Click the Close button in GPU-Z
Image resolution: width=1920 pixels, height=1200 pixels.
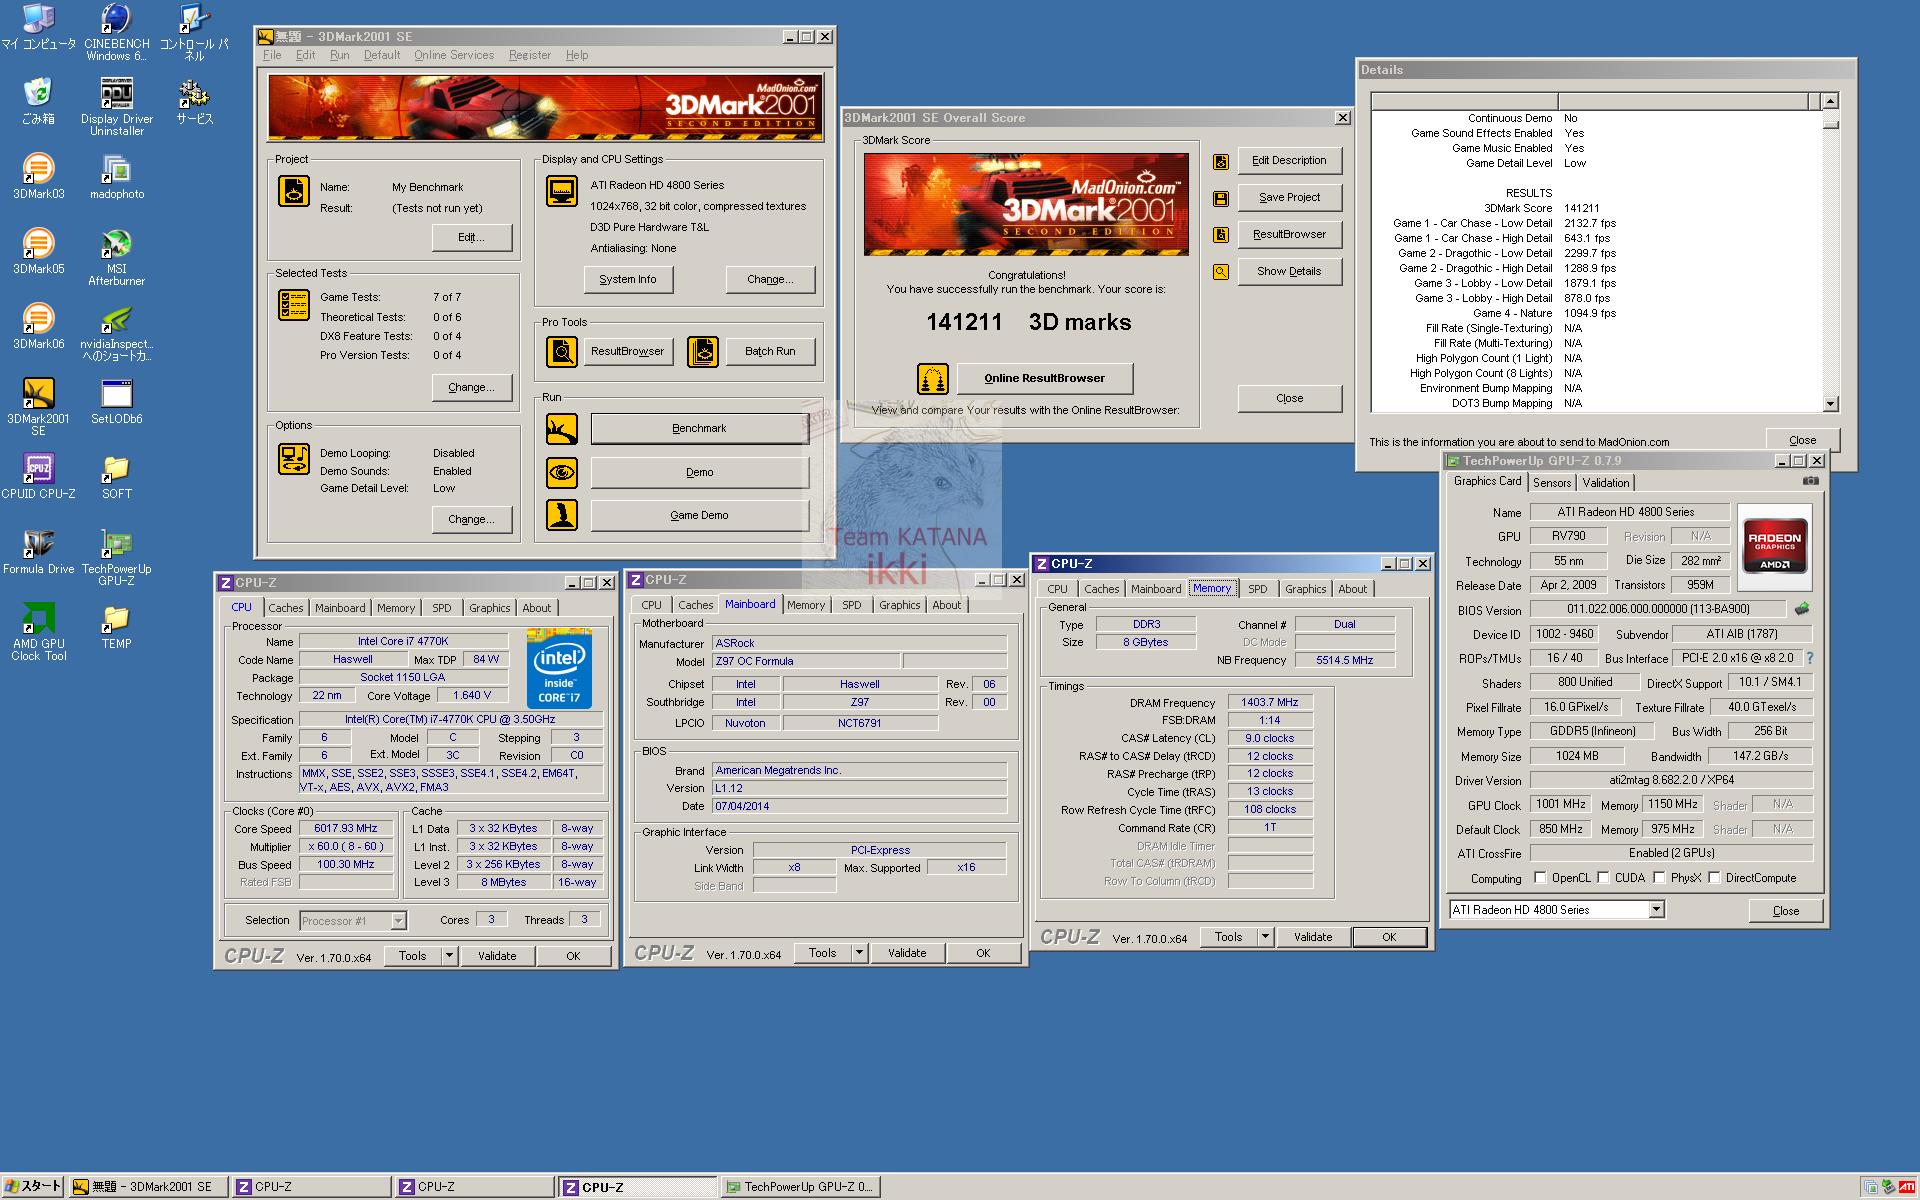1785,910
